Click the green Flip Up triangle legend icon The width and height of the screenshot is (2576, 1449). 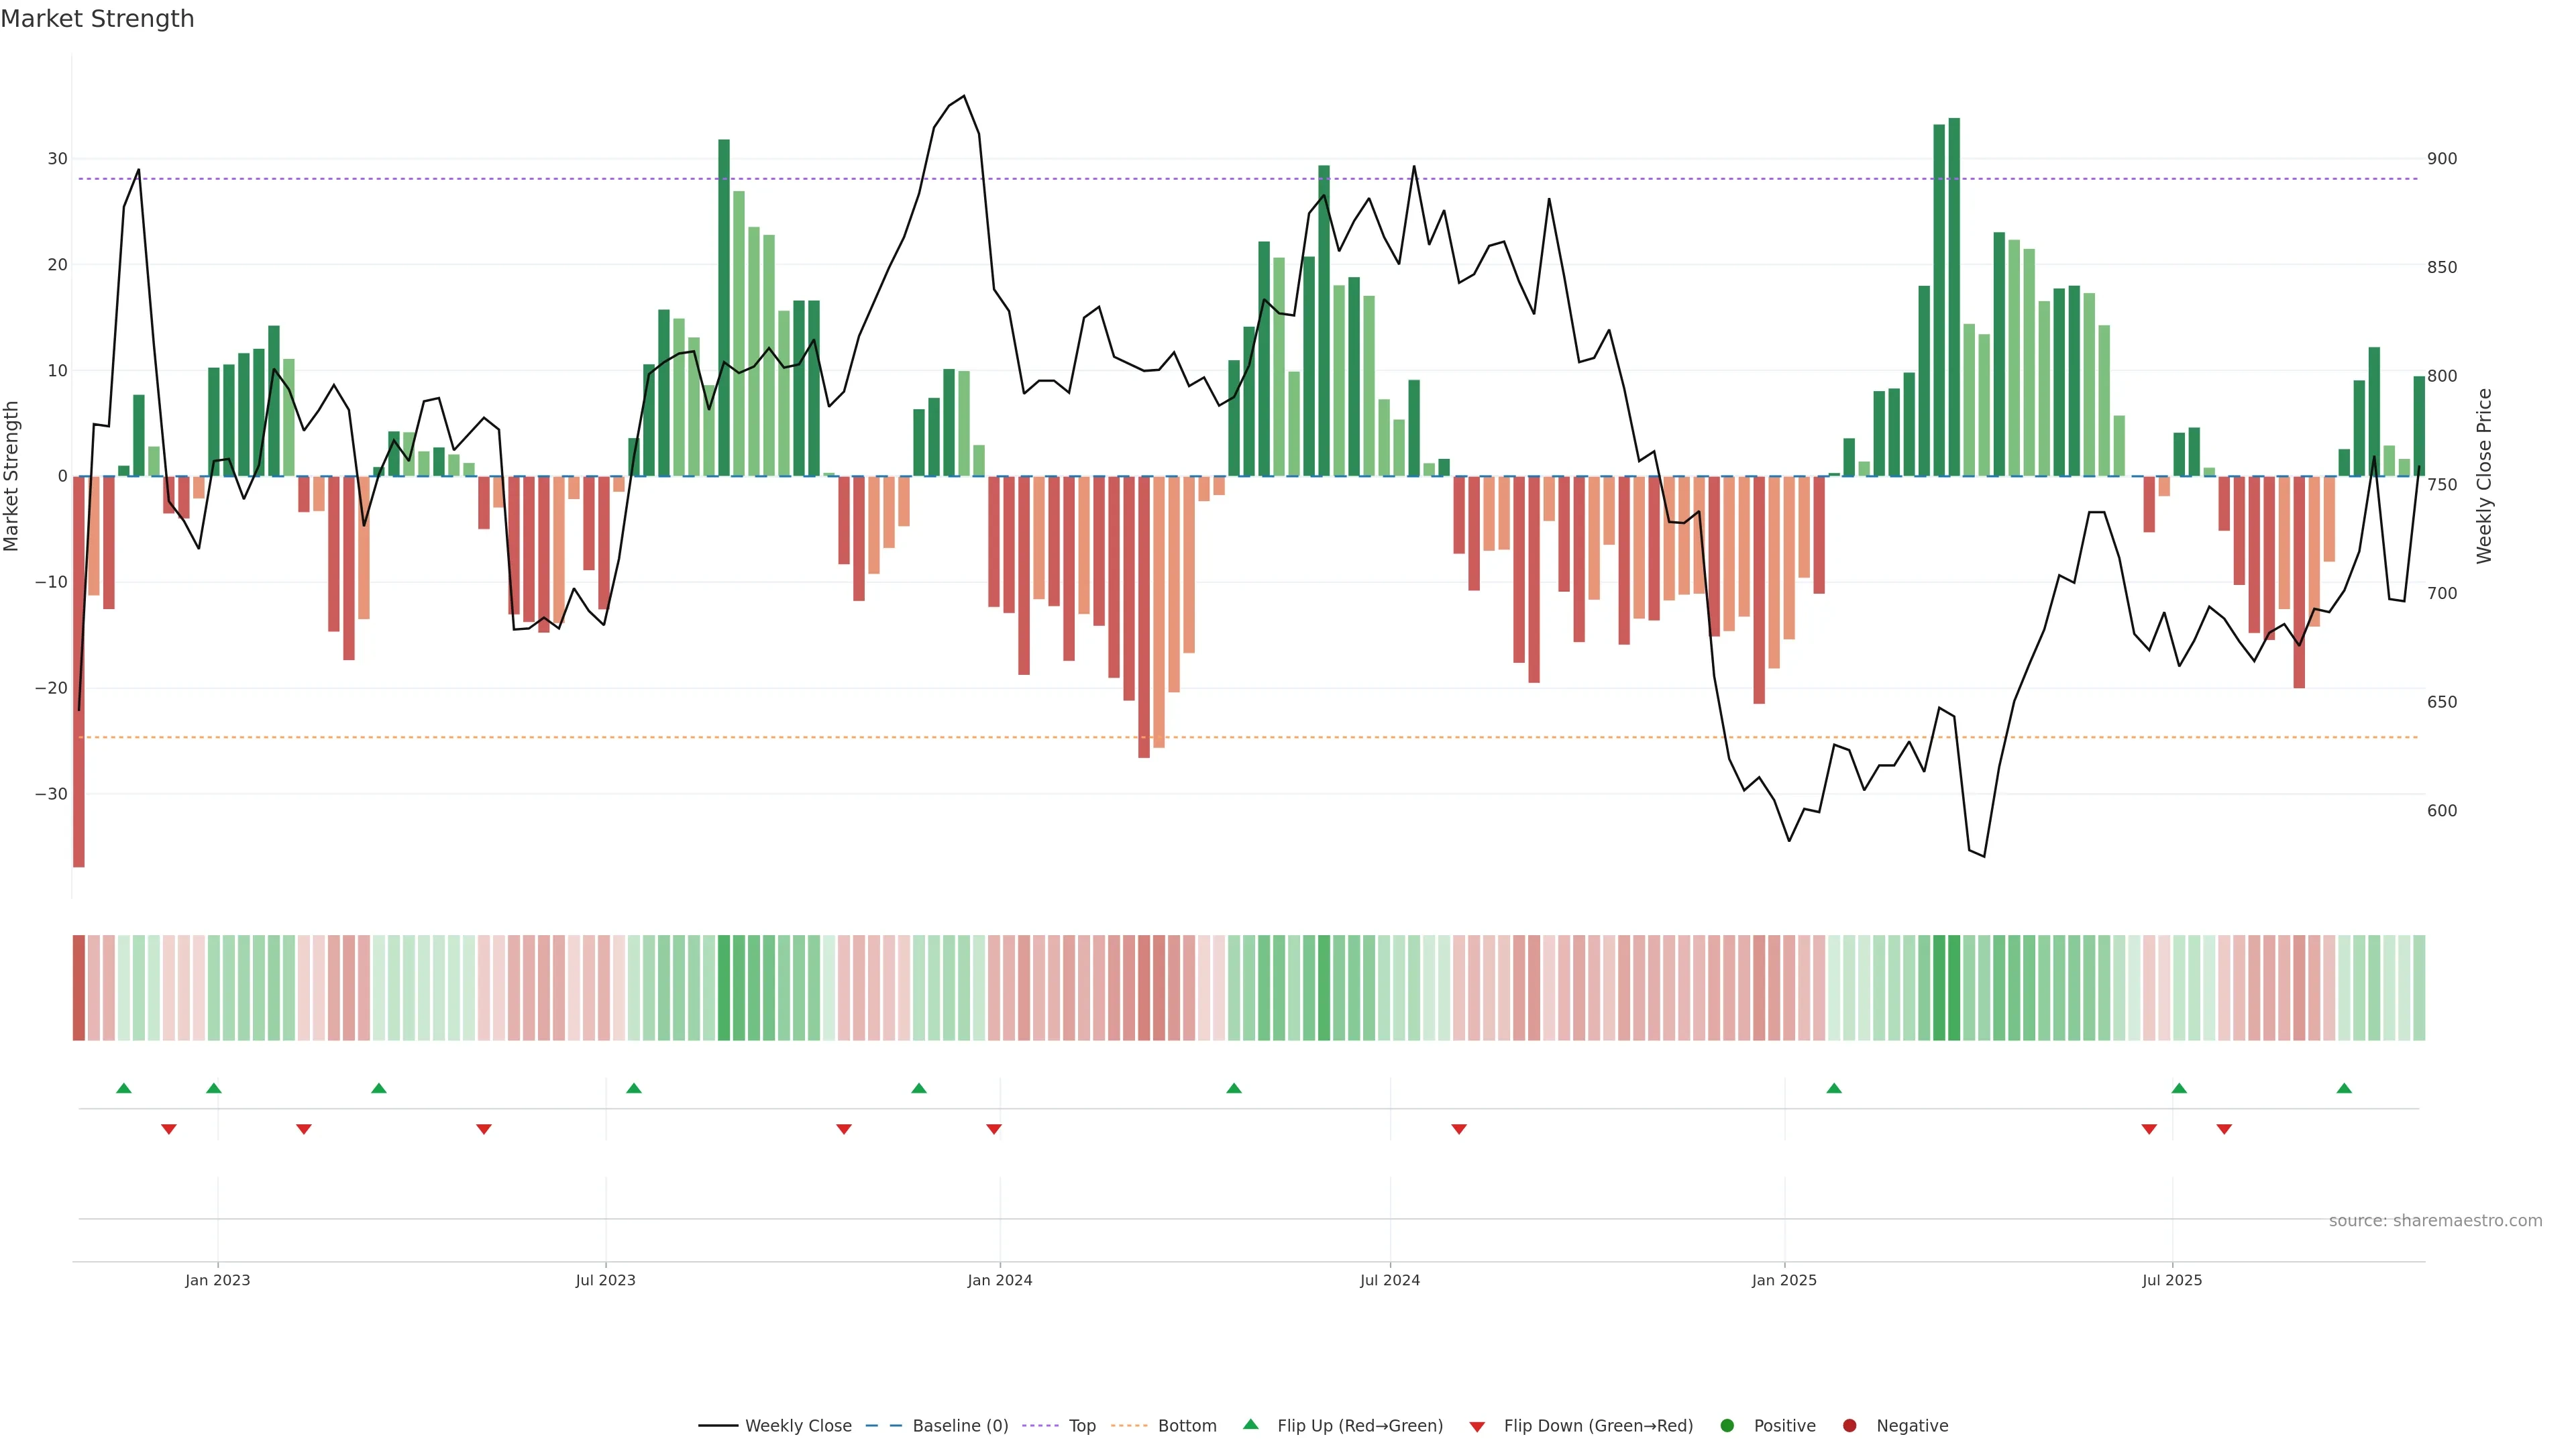click(x=1250, y=1424)
